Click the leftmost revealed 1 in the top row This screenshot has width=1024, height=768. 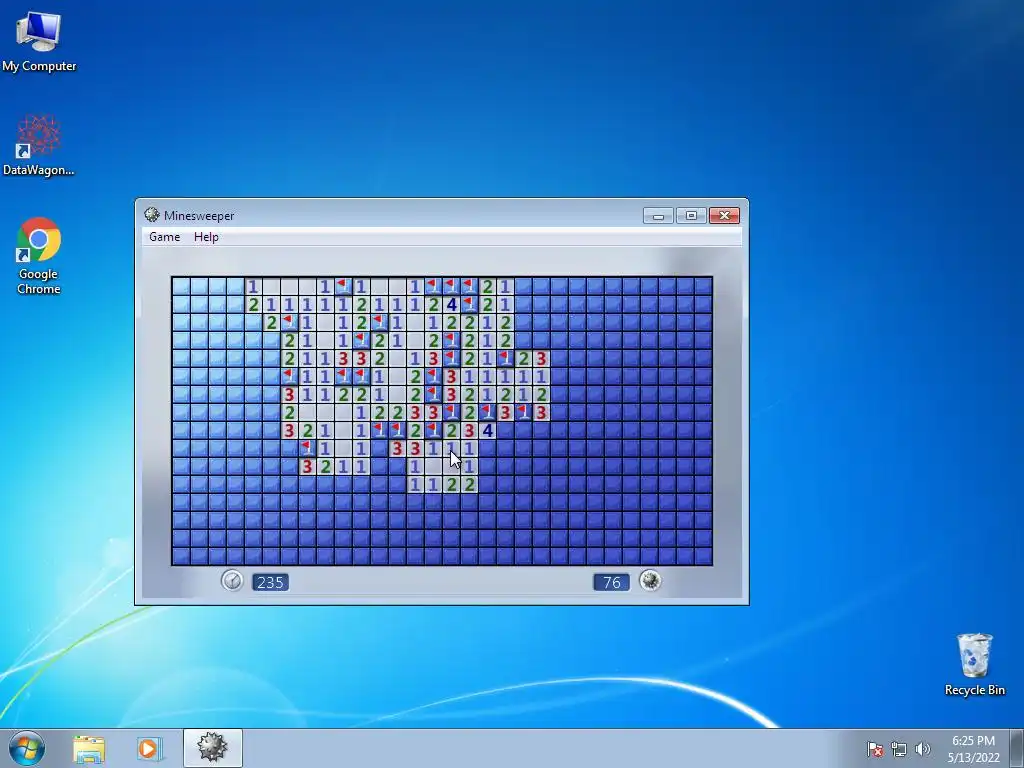(x=253, y=286)
